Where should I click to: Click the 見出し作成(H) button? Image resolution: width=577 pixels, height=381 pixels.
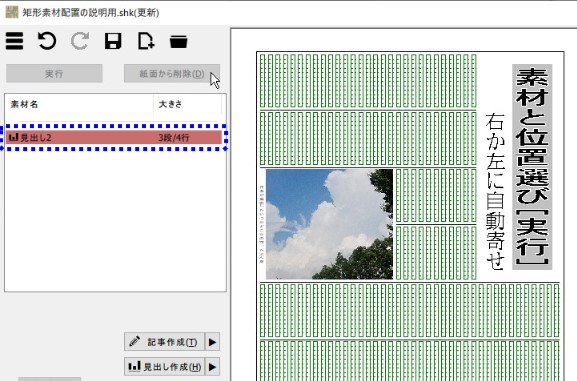pos(164,367)
